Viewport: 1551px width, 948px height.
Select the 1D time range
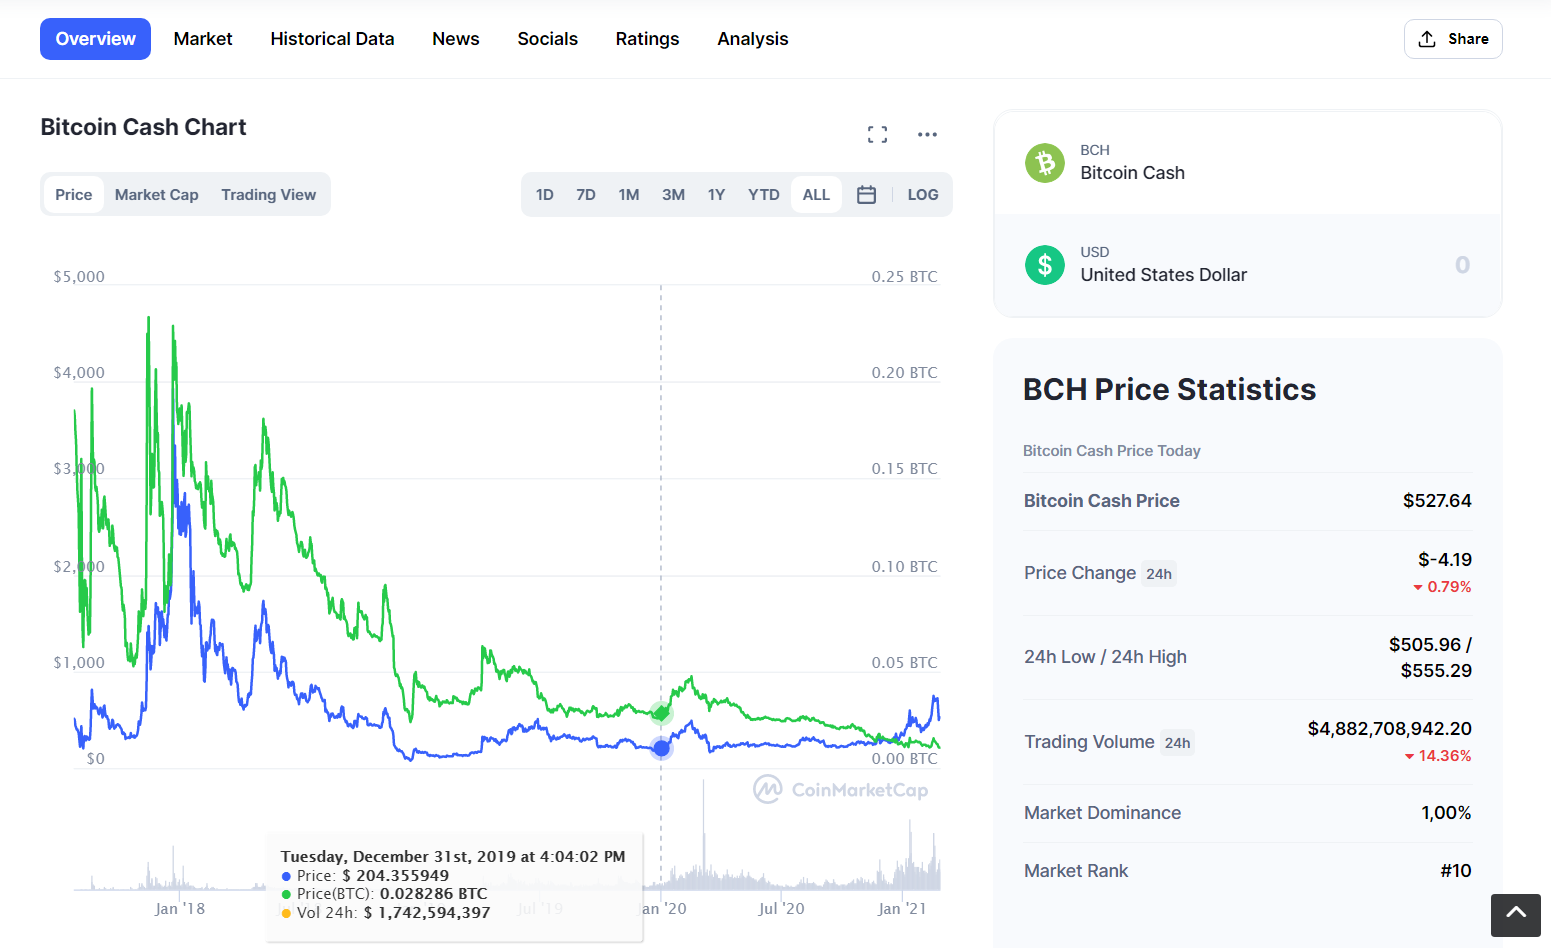(x=545, y=195)
